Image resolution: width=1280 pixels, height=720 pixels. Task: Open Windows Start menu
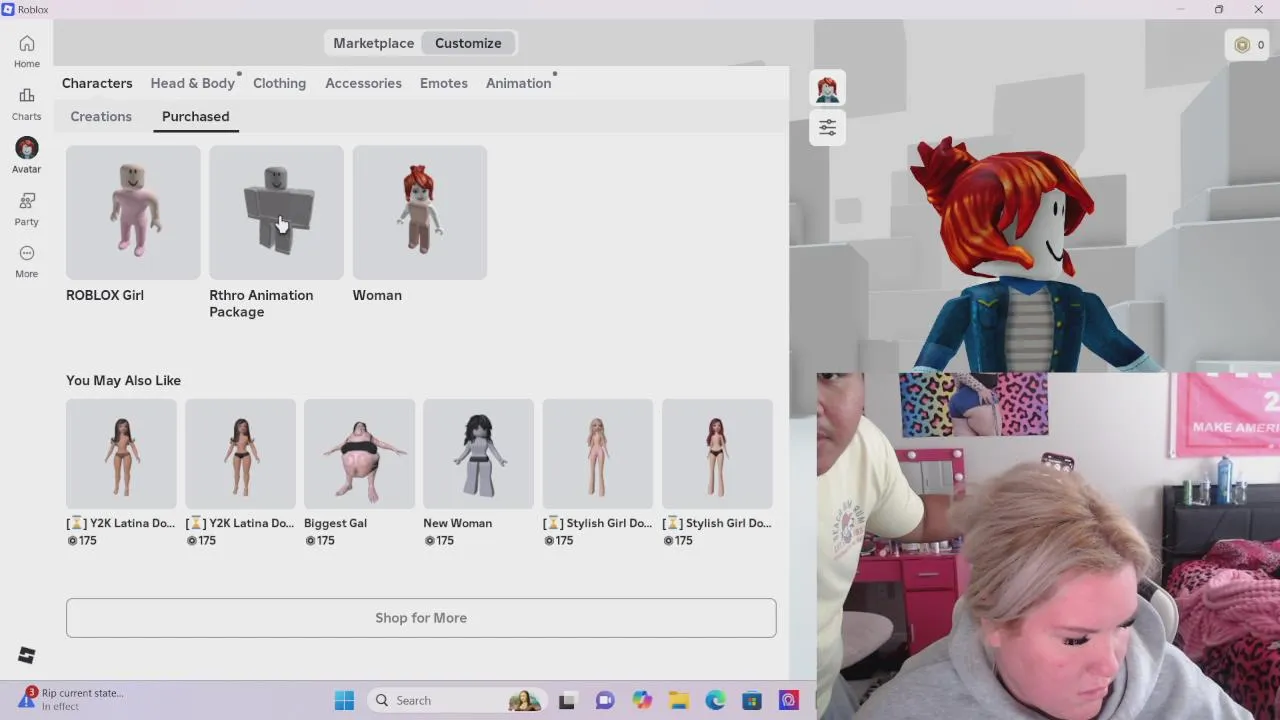click(x=344, y=700)
